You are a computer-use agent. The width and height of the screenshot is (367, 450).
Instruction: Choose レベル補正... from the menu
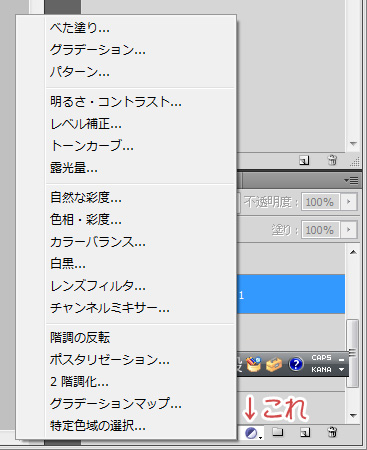click(141, 124)
